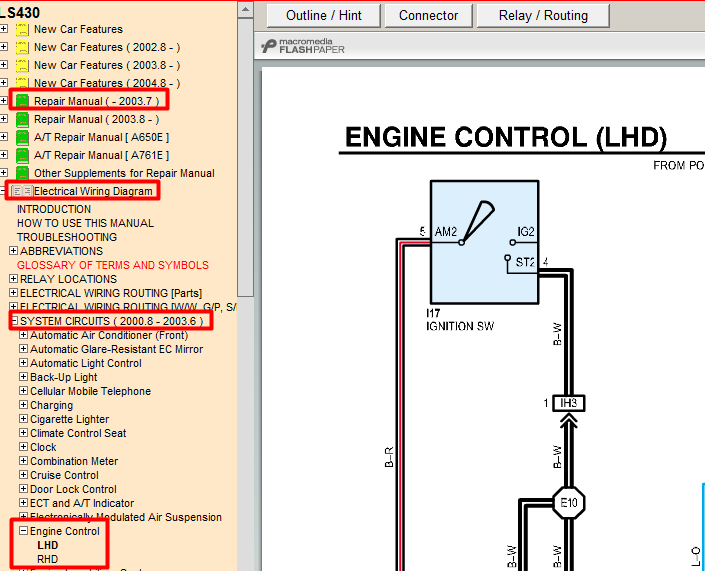The width and height of the screenshot is (705, 571).
Task: Expand Automatic Air Conditioner (Front) node
Action: pos(23,335)
